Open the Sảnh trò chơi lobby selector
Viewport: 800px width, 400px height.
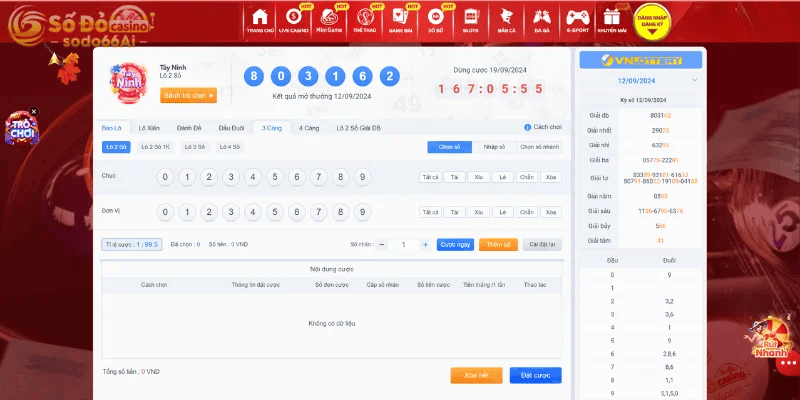tap(188, 95)
